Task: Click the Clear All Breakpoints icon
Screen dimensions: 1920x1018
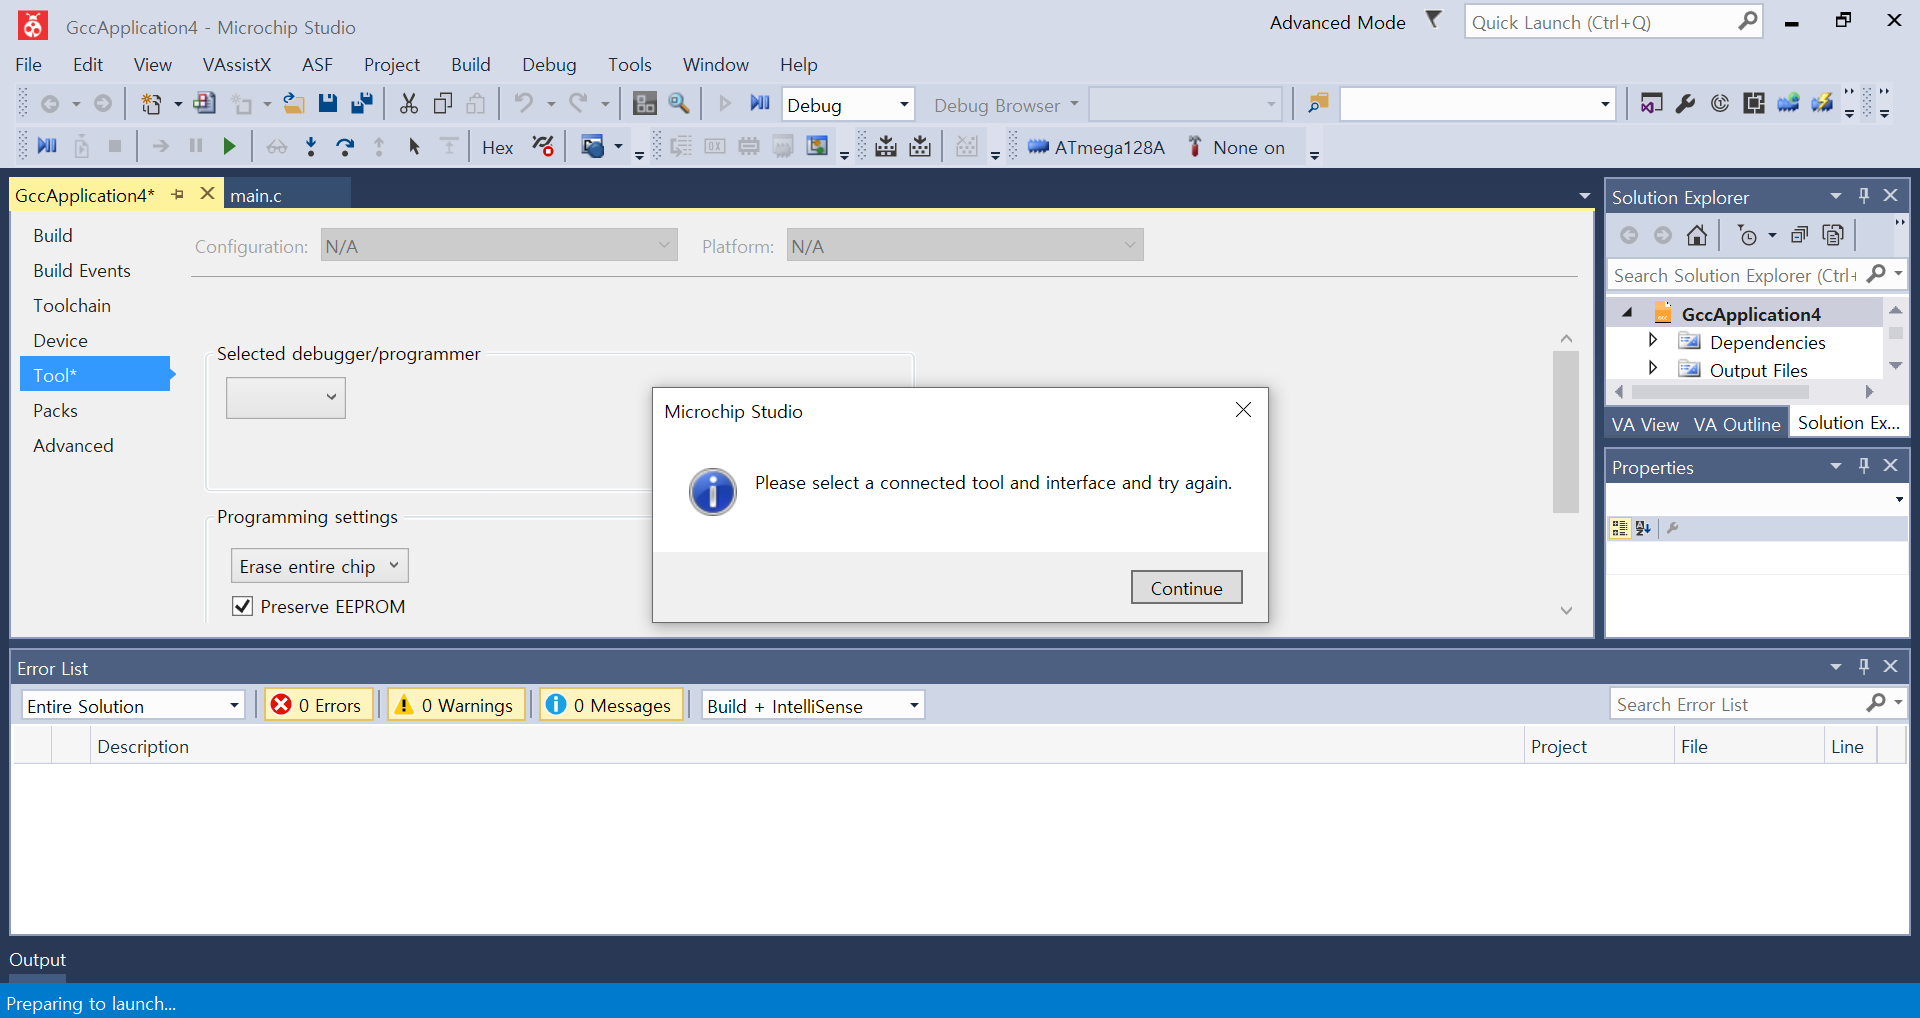Action: (x=543, y=146)
